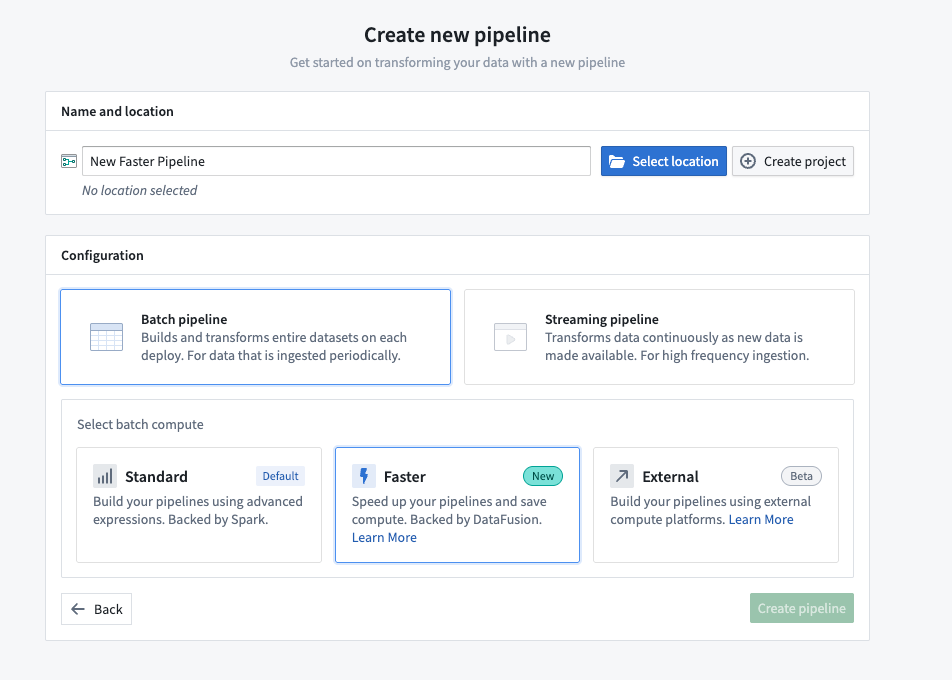
Task: Click the folder icon inside Select location button
Action: tap(618, 160)
